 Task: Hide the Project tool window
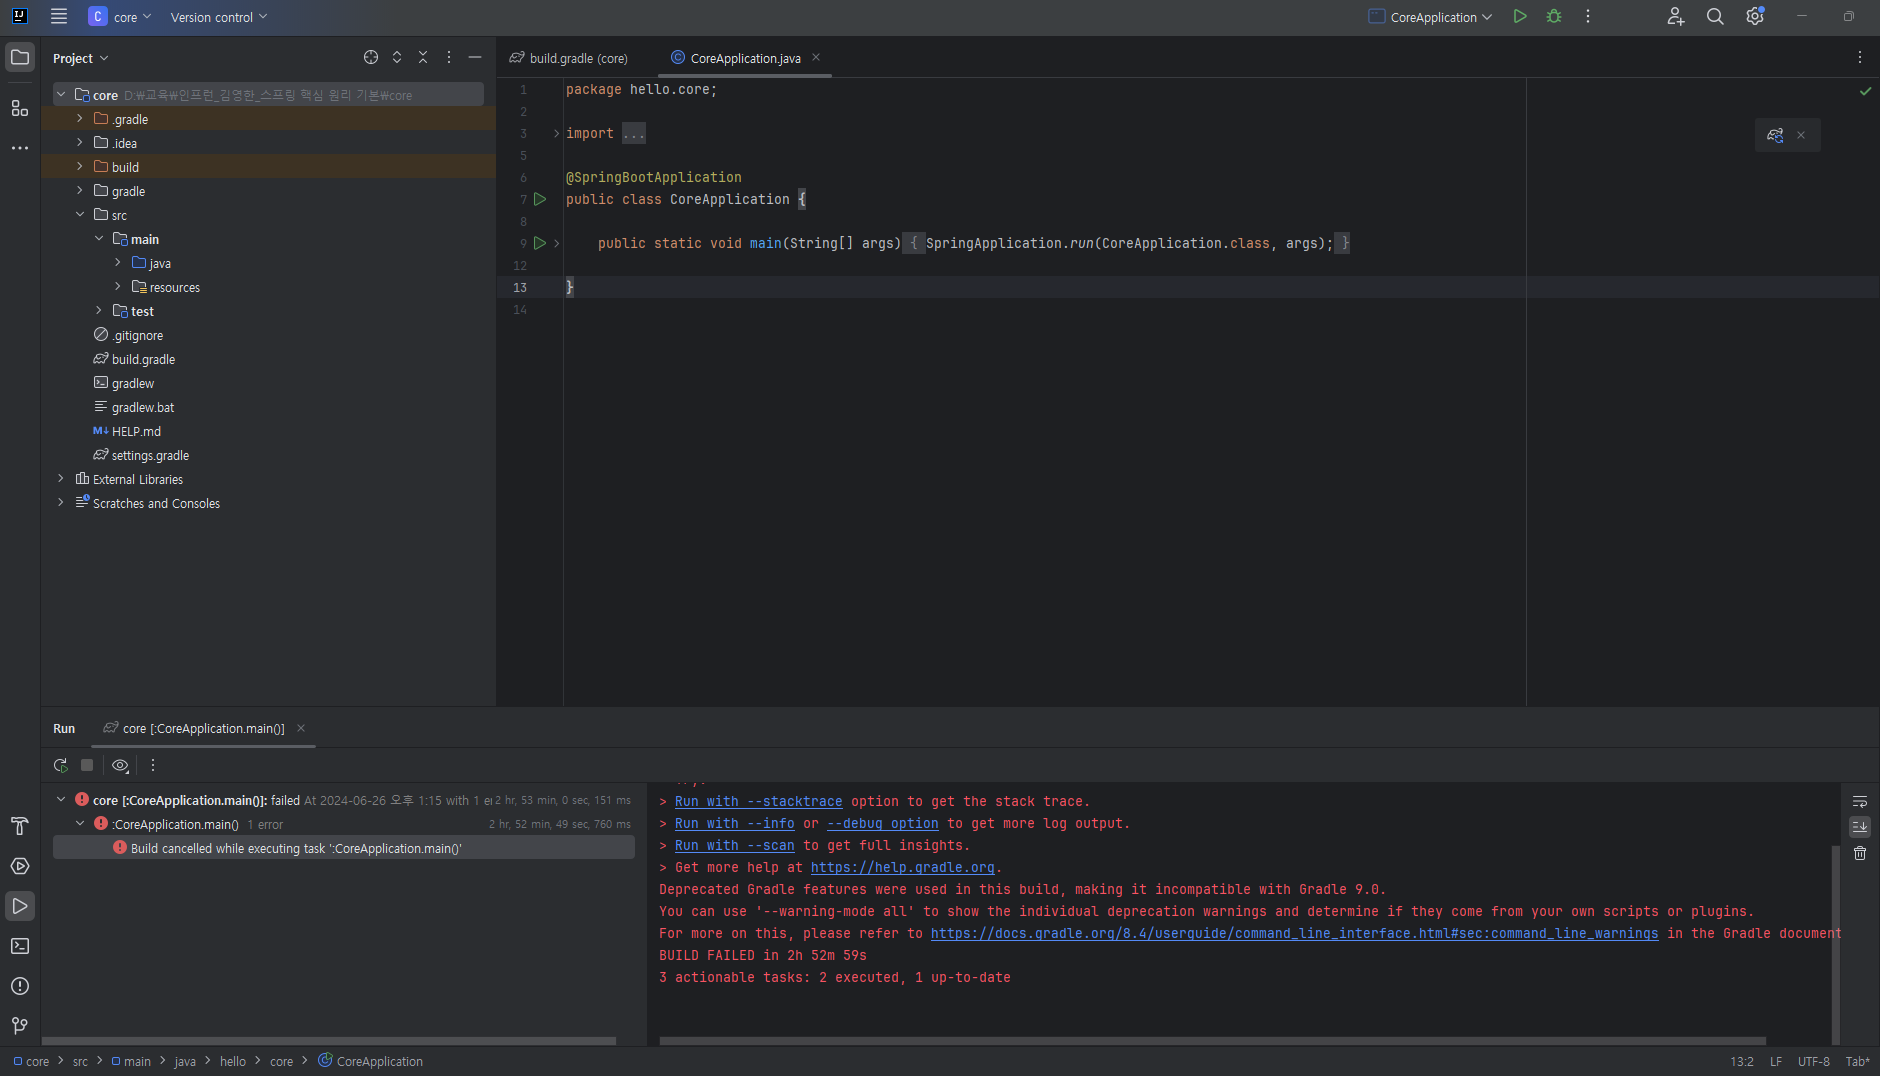coord(475,57)
